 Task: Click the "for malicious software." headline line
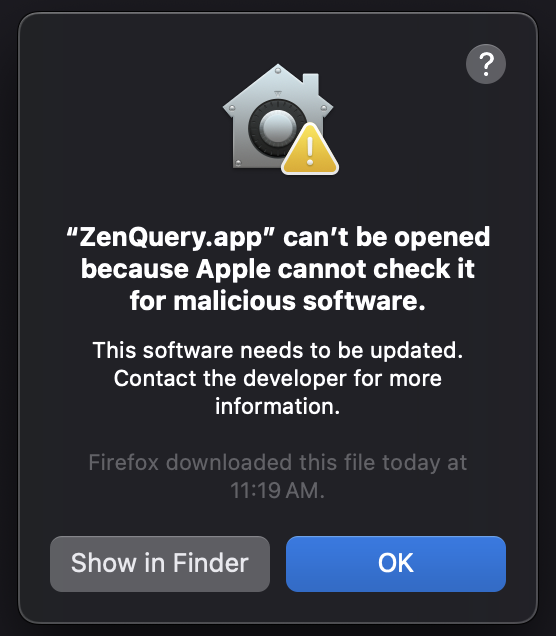(x=278, y=301)
